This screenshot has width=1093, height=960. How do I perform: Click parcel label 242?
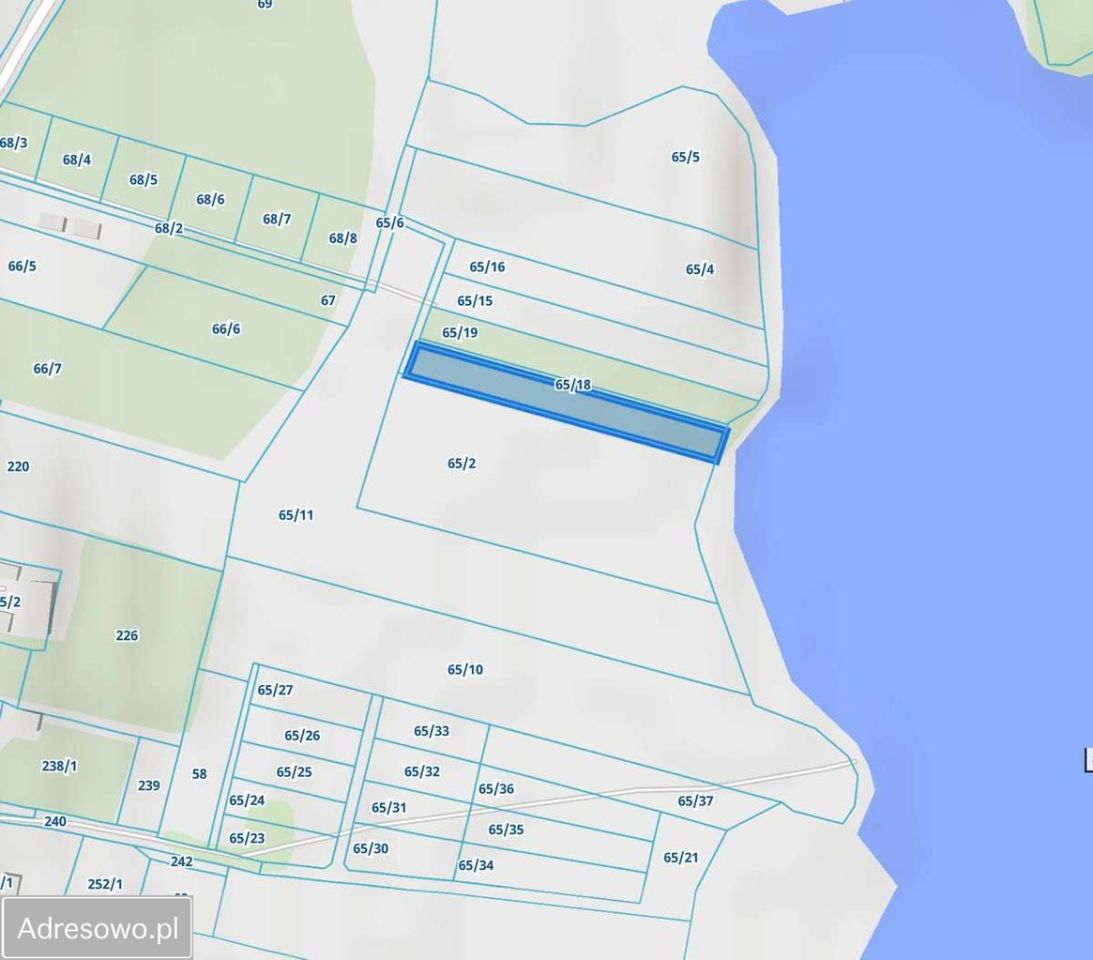click(x=181, y=862)
